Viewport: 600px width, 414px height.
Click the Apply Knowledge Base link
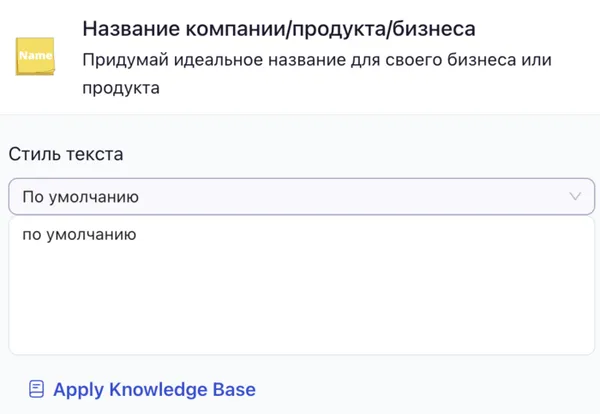pos(154,389)
